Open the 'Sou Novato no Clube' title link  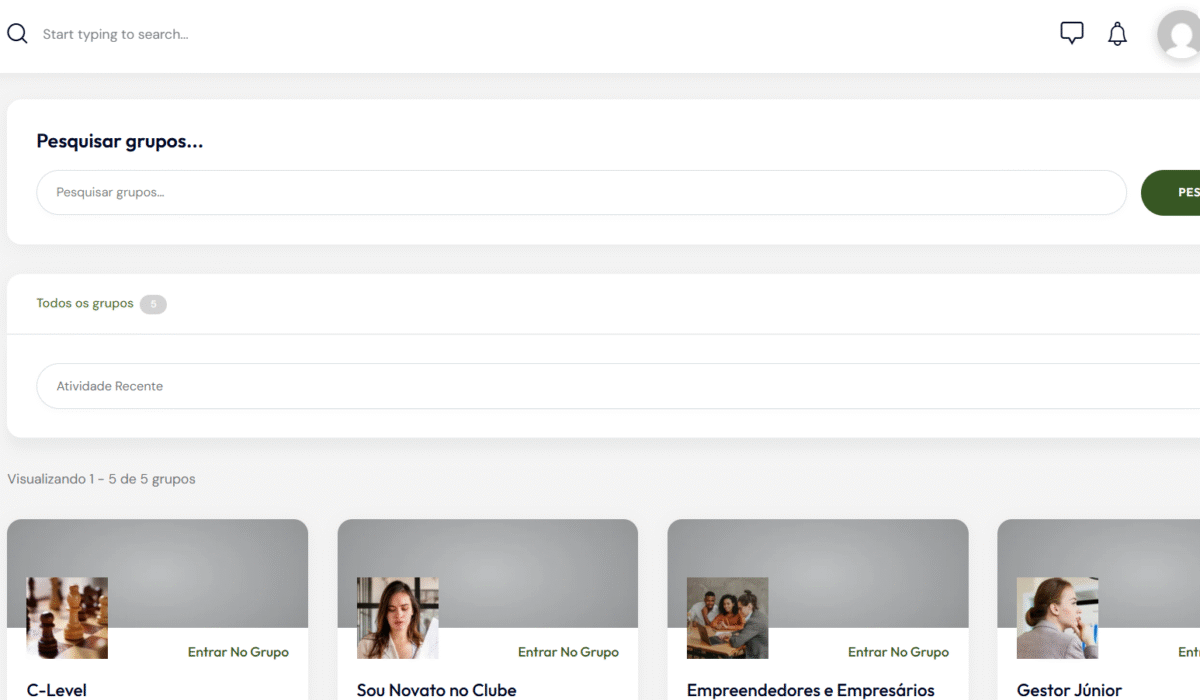coord(436,690)
